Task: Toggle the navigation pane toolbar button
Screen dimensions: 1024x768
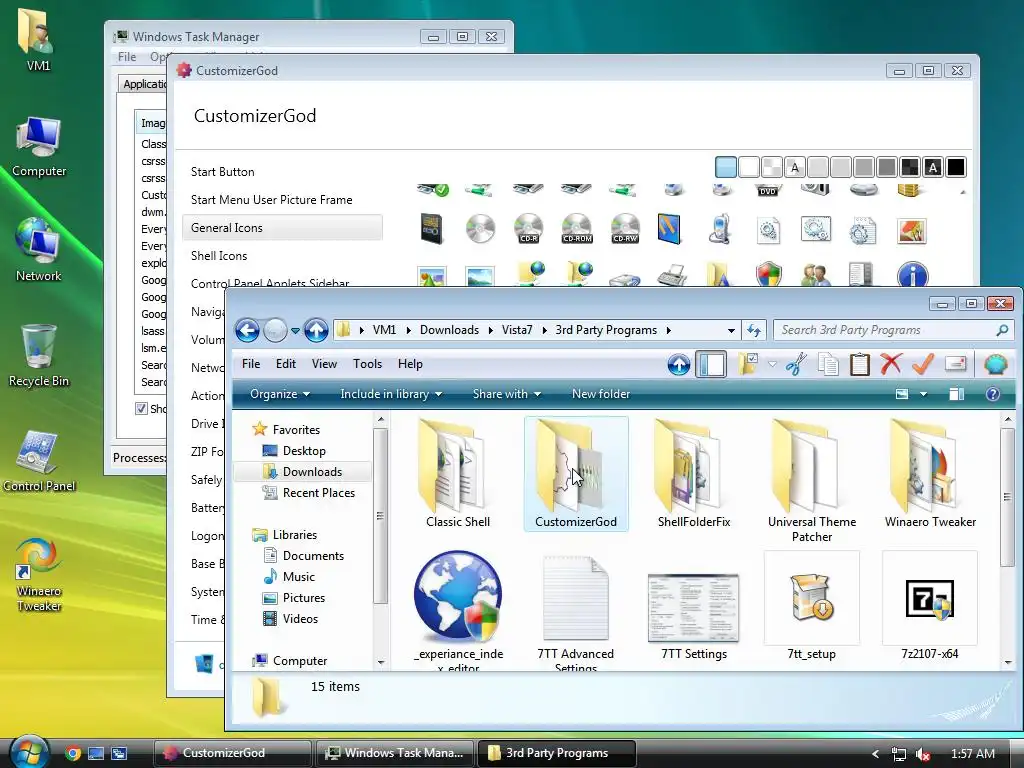Action: tap(711, 364)
